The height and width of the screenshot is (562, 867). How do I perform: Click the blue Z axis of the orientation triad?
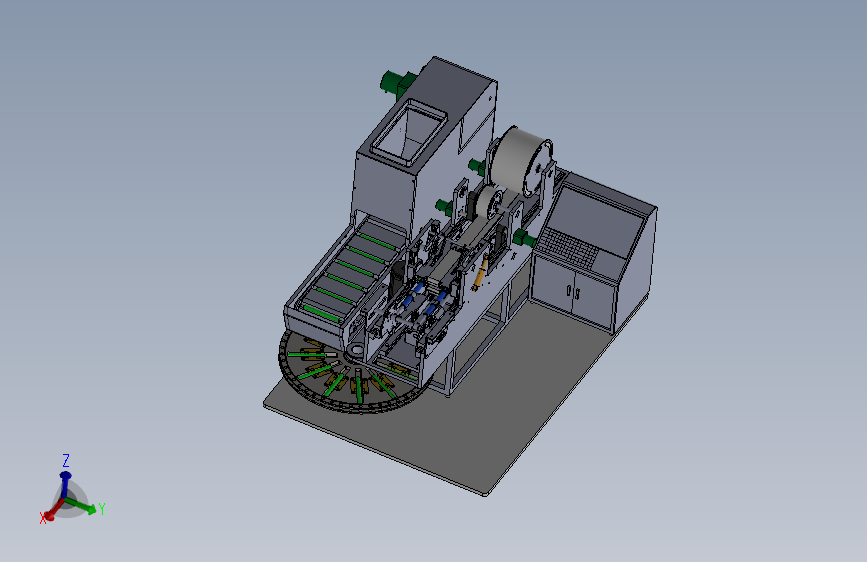(x=65, y=484)
